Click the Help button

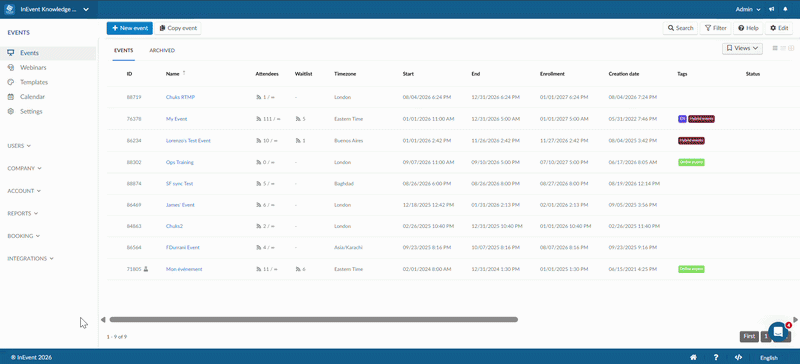[748, 28]
